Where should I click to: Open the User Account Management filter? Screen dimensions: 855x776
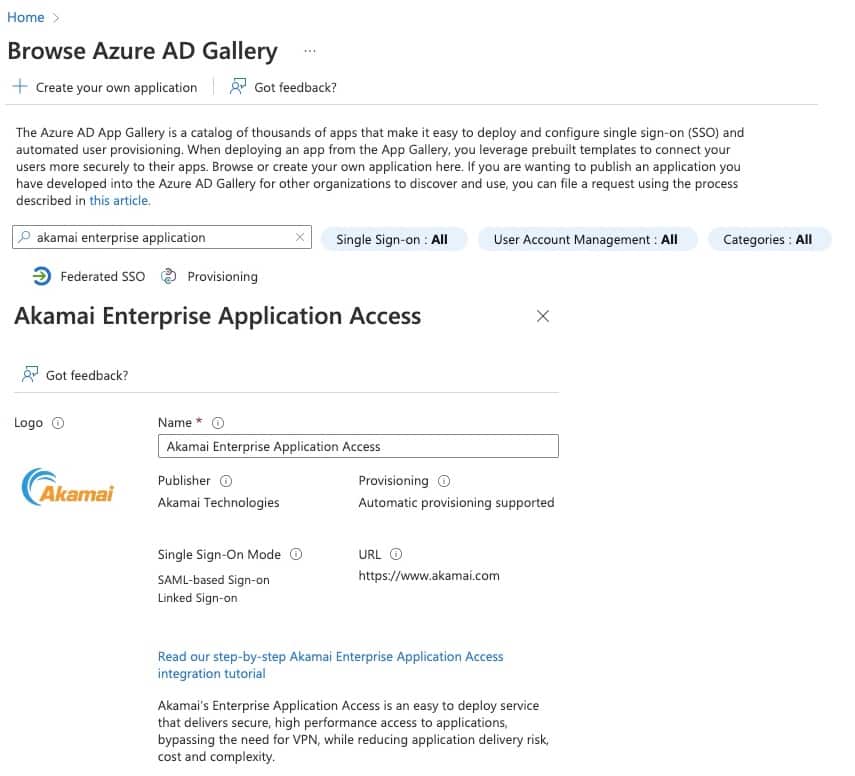585,239
